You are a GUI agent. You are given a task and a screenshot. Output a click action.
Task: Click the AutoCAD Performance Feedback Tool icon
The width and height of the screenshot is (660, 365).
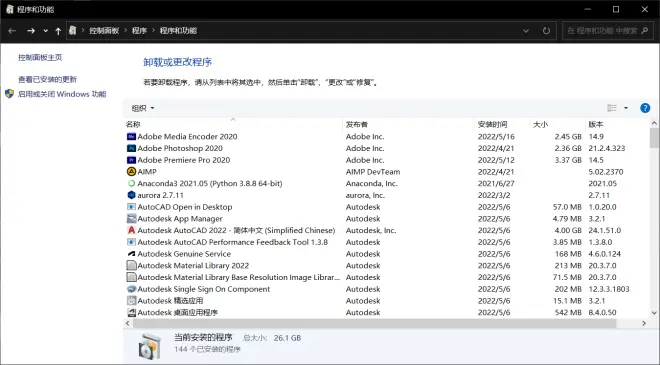pyautogui.click(x=131, y=242)
